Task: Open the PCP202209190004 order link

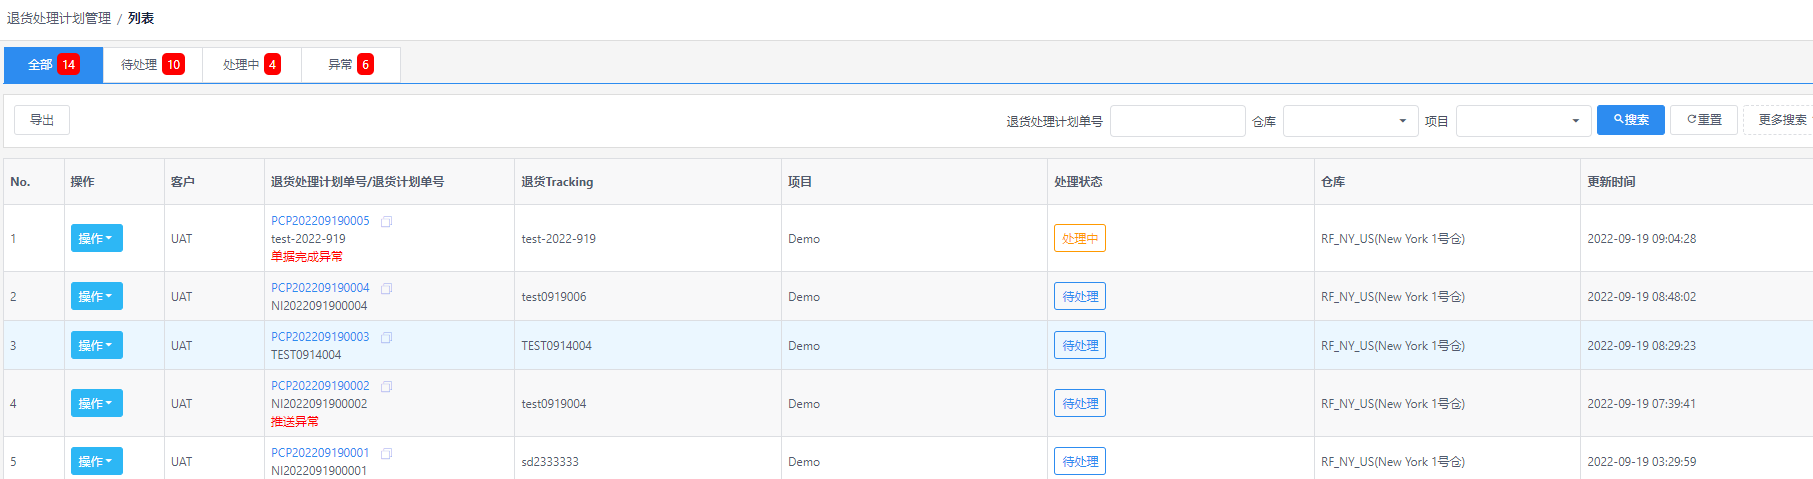Action: [320, 288]
